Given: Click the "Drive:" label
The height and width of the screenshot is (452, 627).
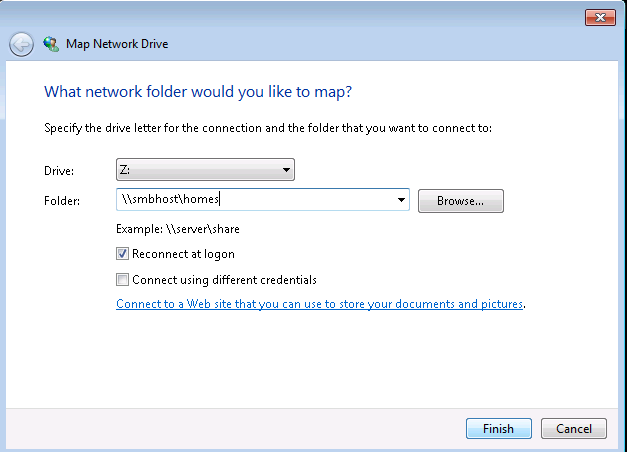Looking at the screenshot, I should [60, 171].
